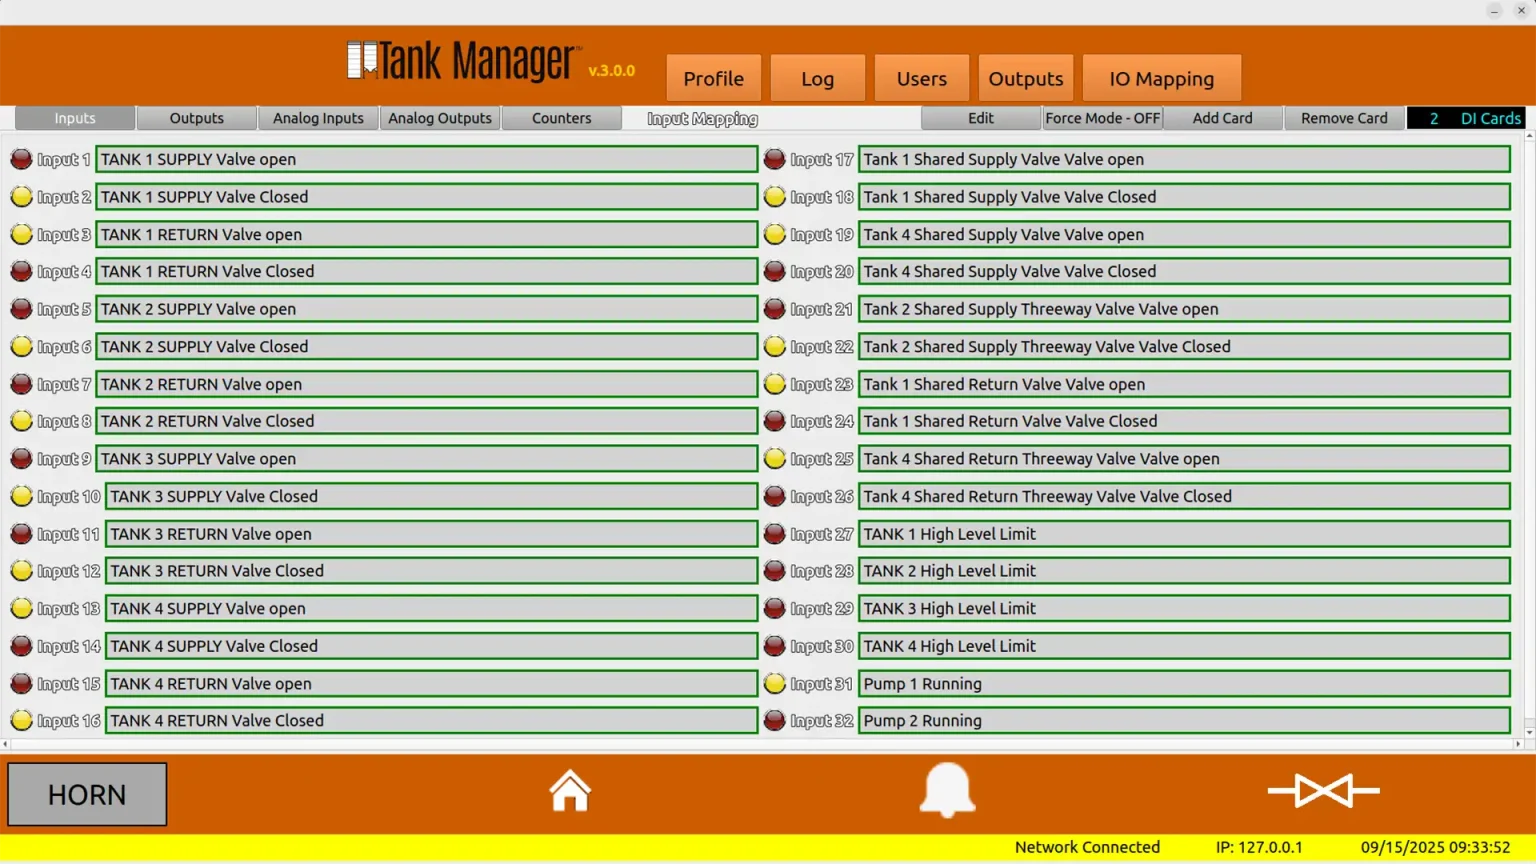Click the Input 12 label

tap(69, 571)
